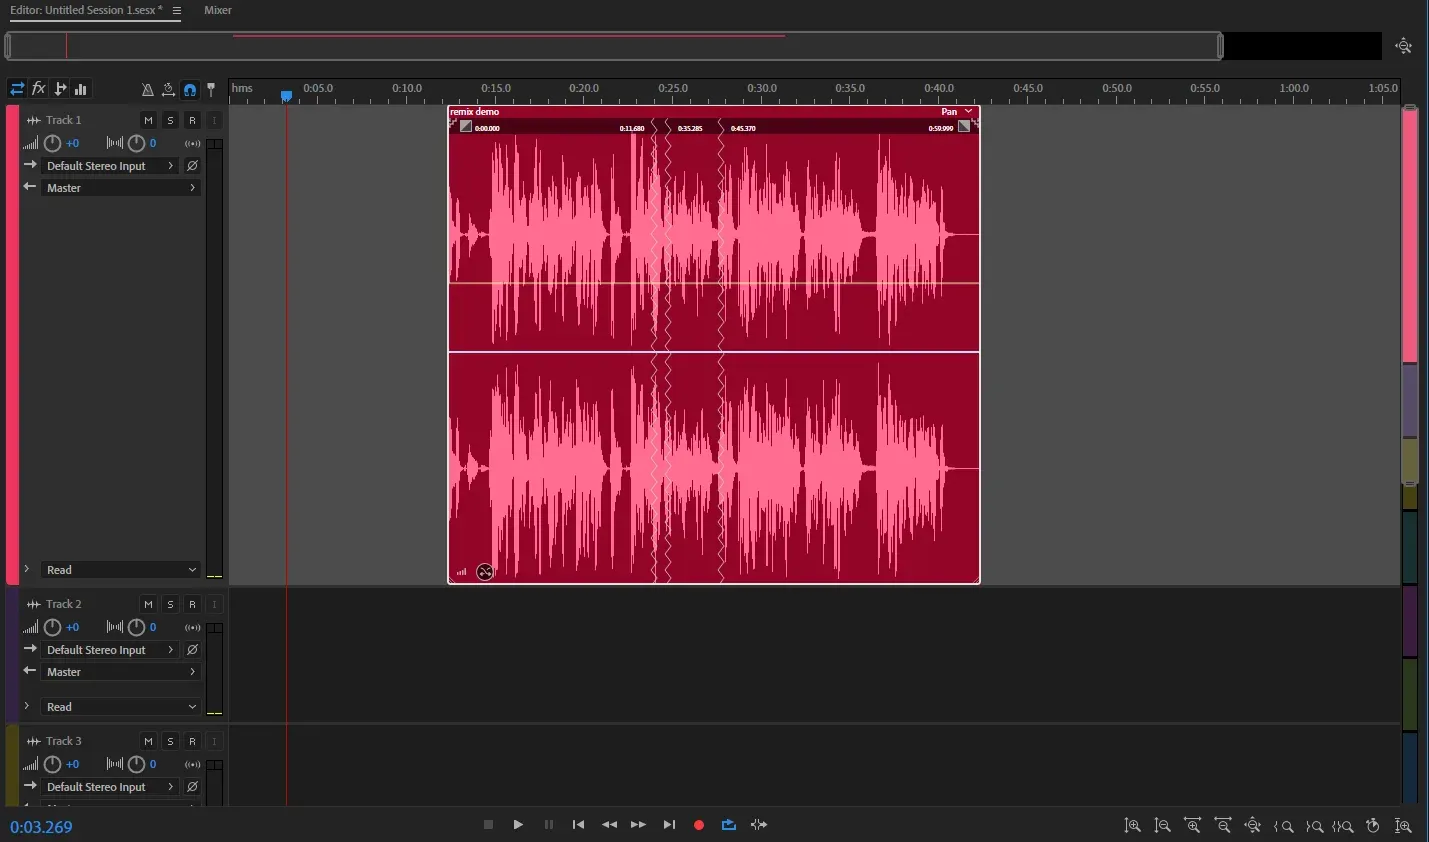Expand Track 1 automation lanes arrow
Screen dimensions: 1429x842
27,569
